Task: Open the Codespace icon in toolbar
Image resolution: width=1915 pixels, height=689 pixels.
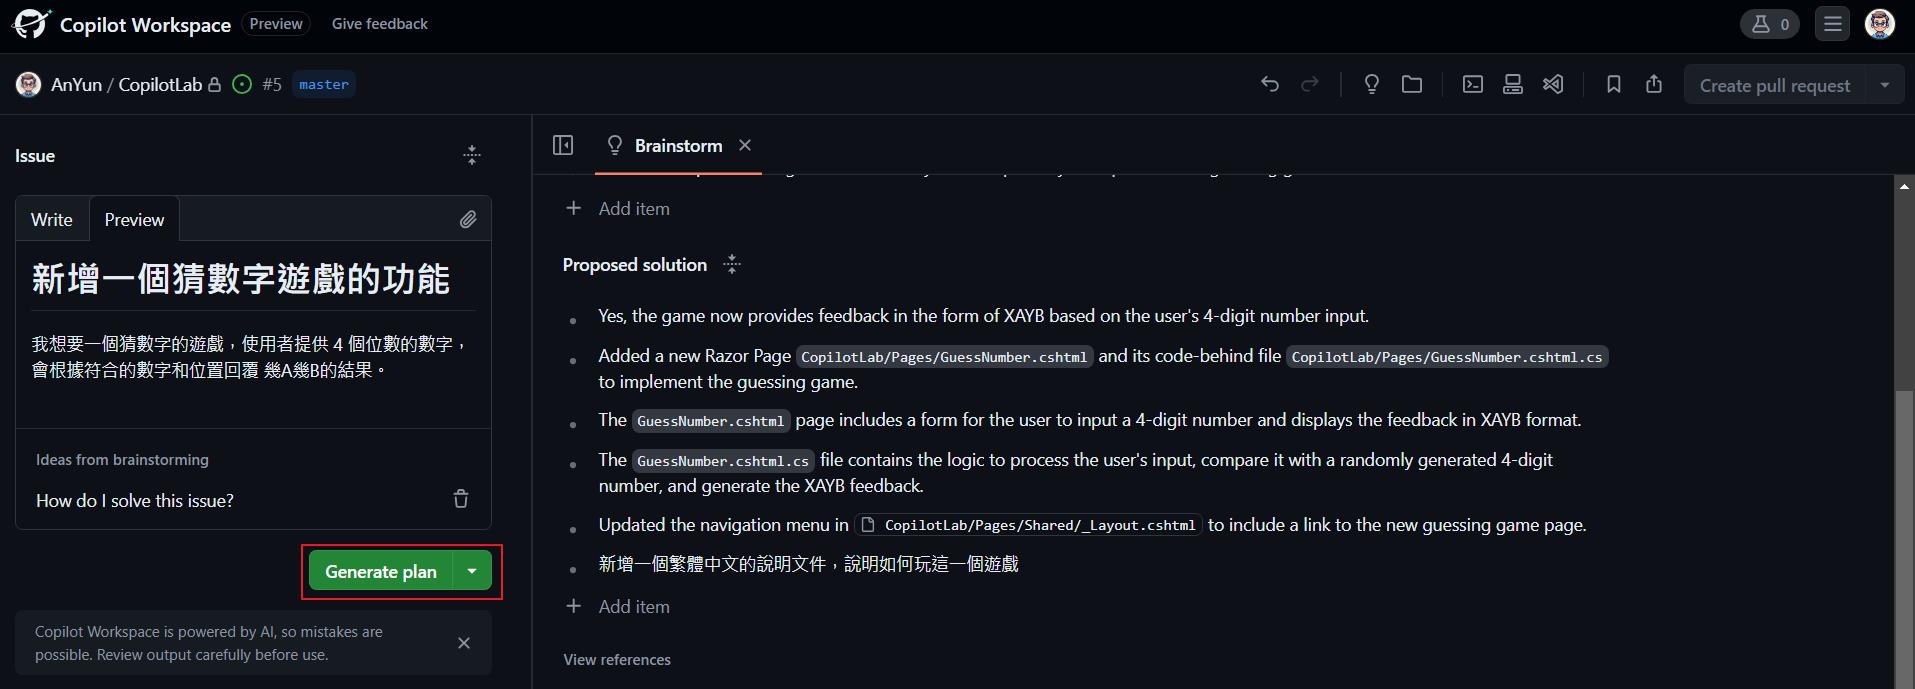Action: point(1513,85)
